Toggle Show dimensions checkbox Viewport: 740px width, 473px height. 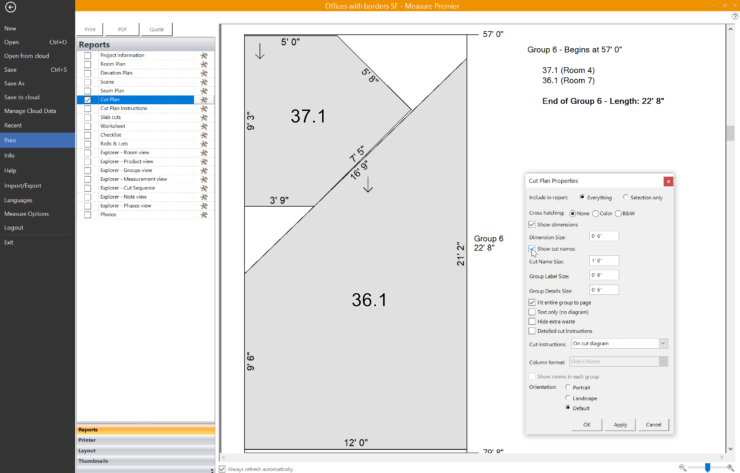point(532,224)
